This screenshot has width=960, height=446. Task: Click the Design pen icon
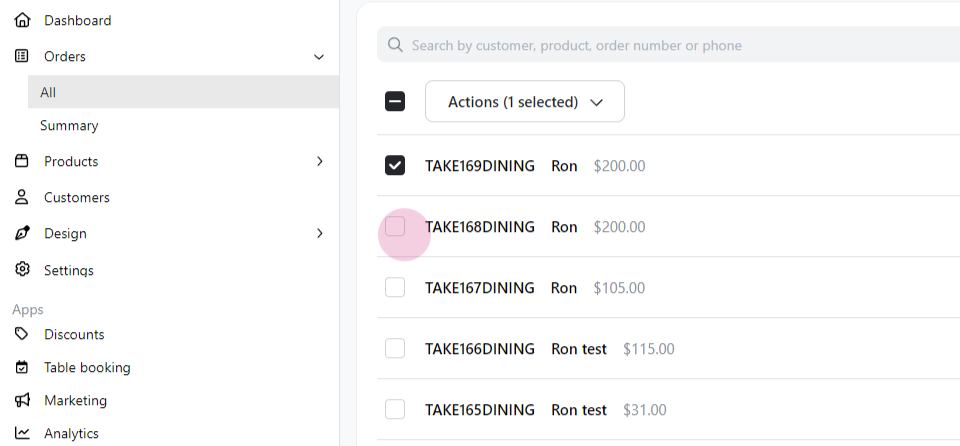click(x=22, y=233)
